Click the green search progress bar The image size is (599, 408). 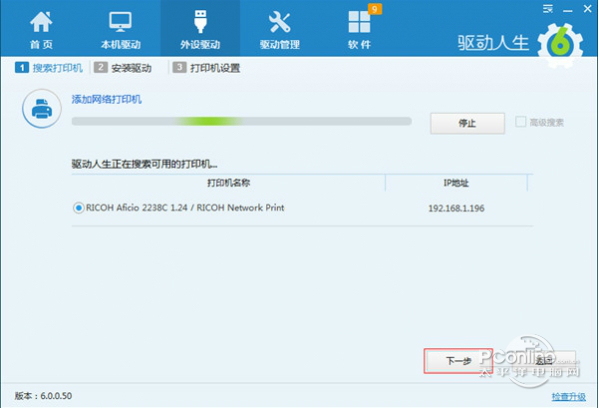click(x=241, y=121)
